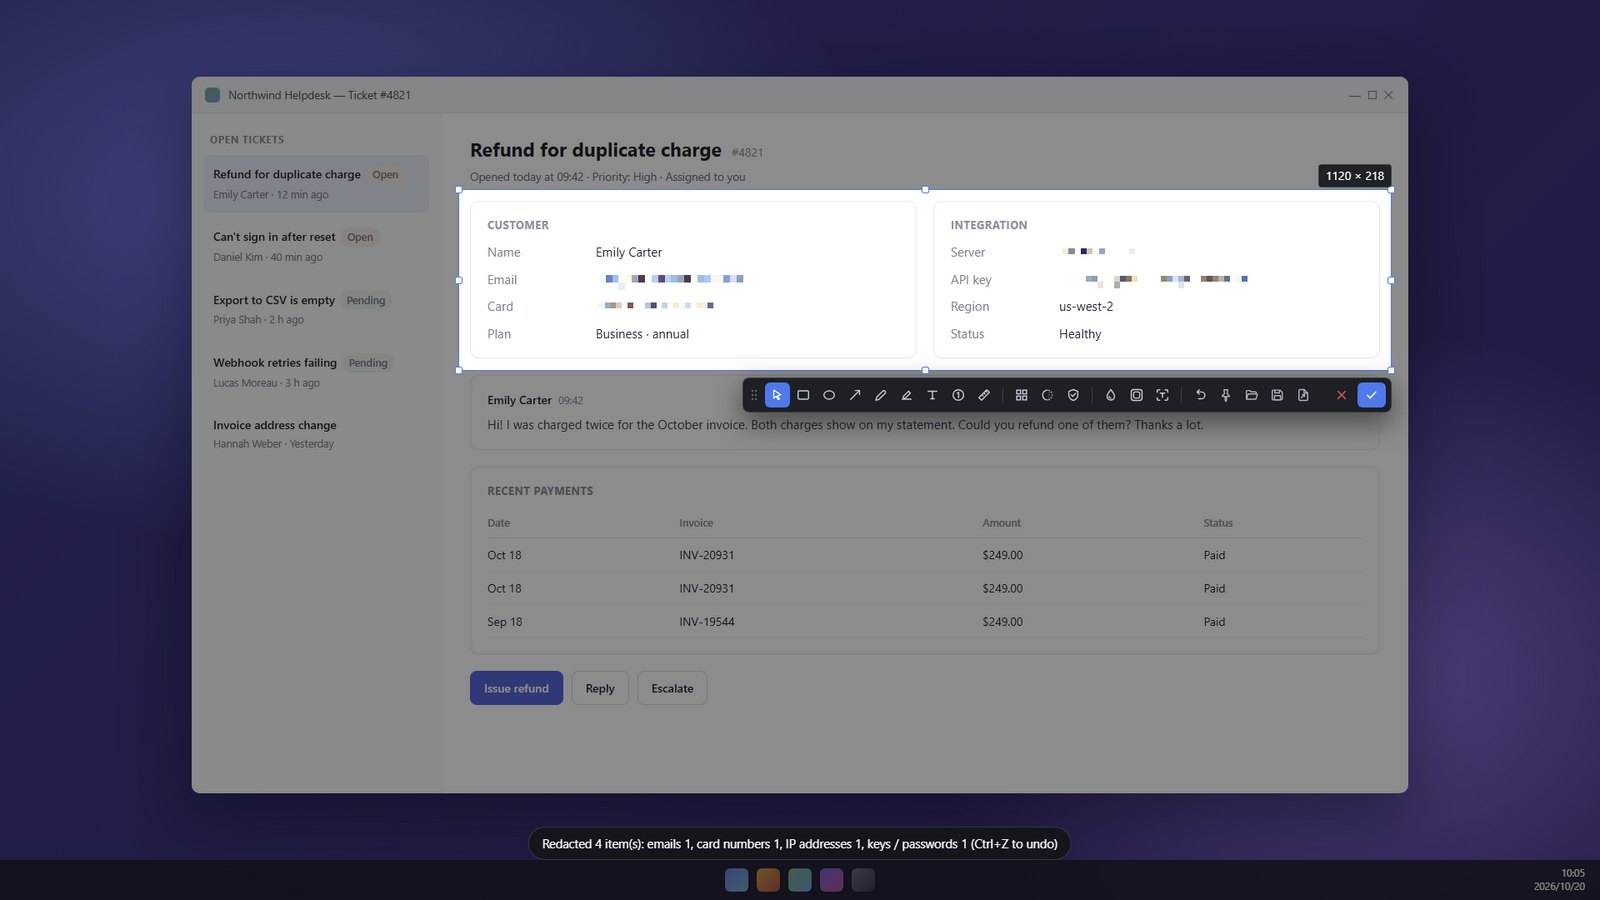
Task: Select the highlighter marker tool
Action: click(907, 395)
